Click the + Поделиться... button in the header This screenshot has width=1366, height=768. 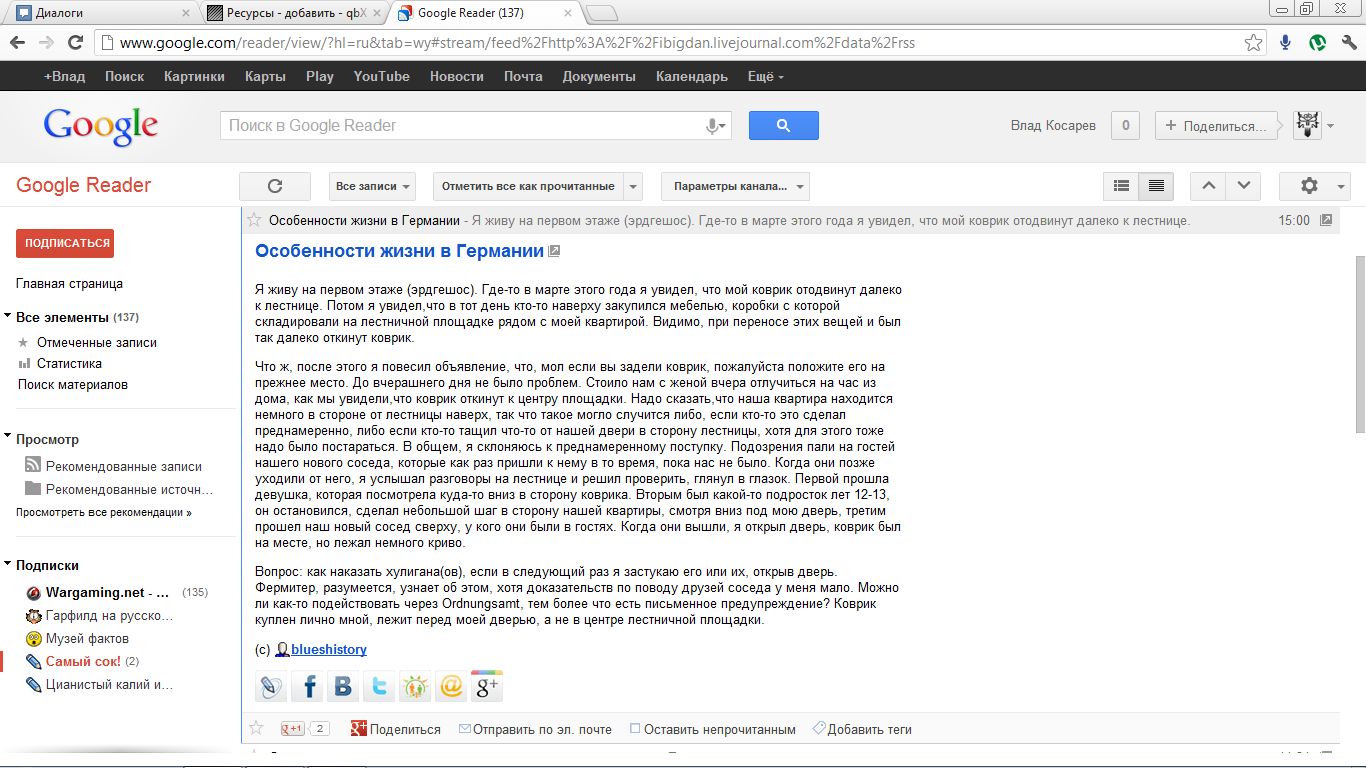point(1216,125)
